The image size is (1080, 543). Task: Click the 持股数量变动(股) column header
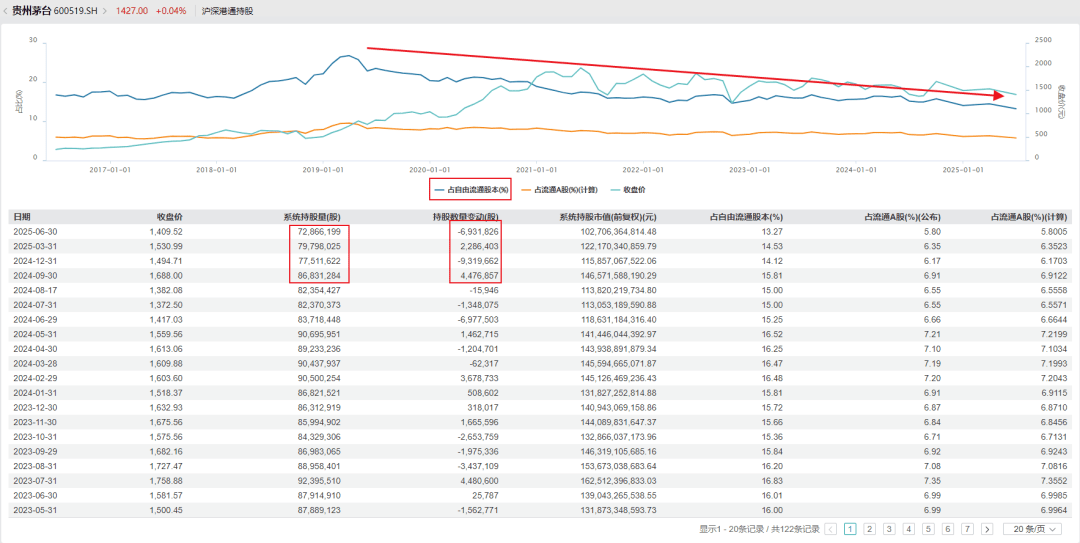[x=465, y=216]
